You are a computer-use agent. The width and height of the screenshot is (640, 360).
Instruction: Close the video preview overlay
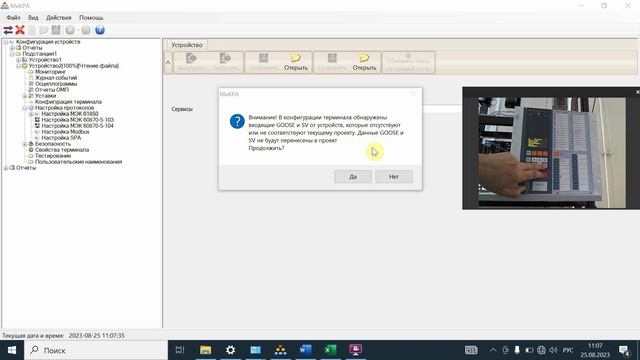pyautogui.click(x=637, y=92)
